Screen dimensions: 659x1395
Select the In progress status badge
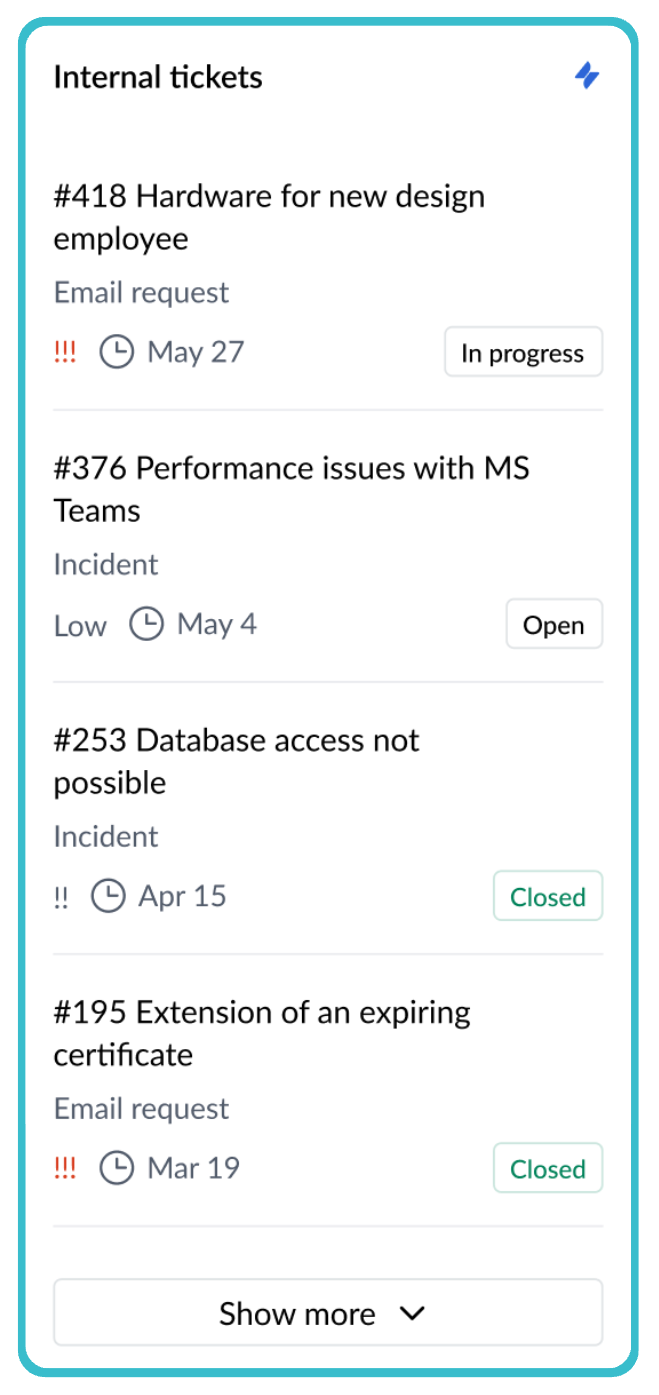coord(523,351)
